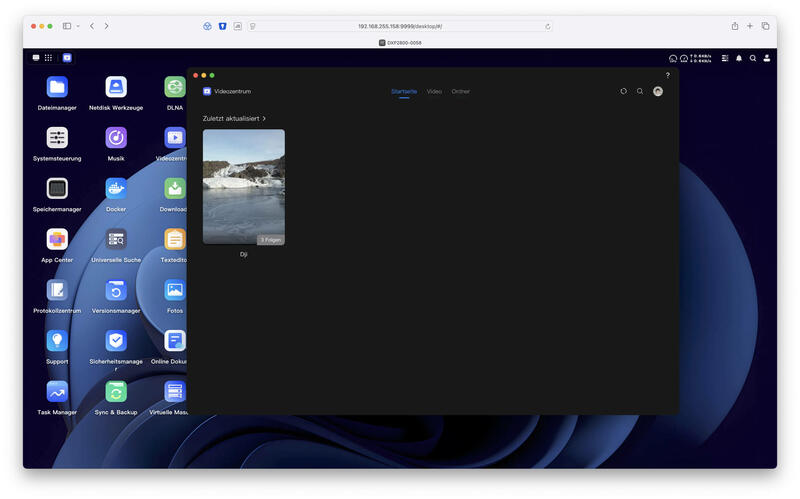This screenshot has height=499, width=800.
Task: Search inside Videozentrum with magnifier icon
Action: pyautogui.click(x=640, y=91)
